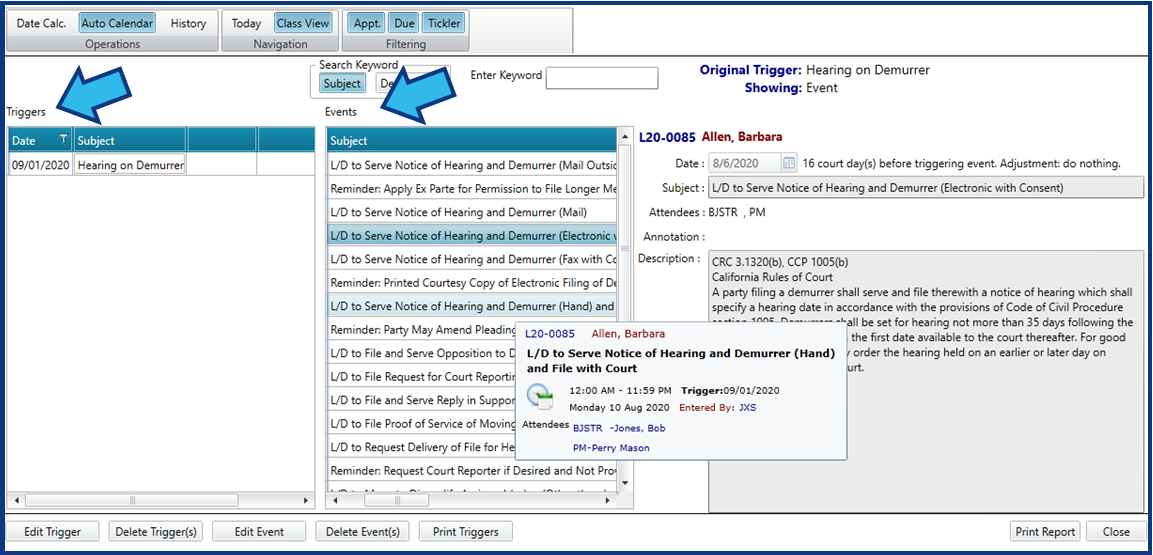Image resolution: width=1153 pixels, height=555 pixels.
Task: Select 'Reminder: Printed Courtesy Copy' event
Action: (x=471, y=282)
